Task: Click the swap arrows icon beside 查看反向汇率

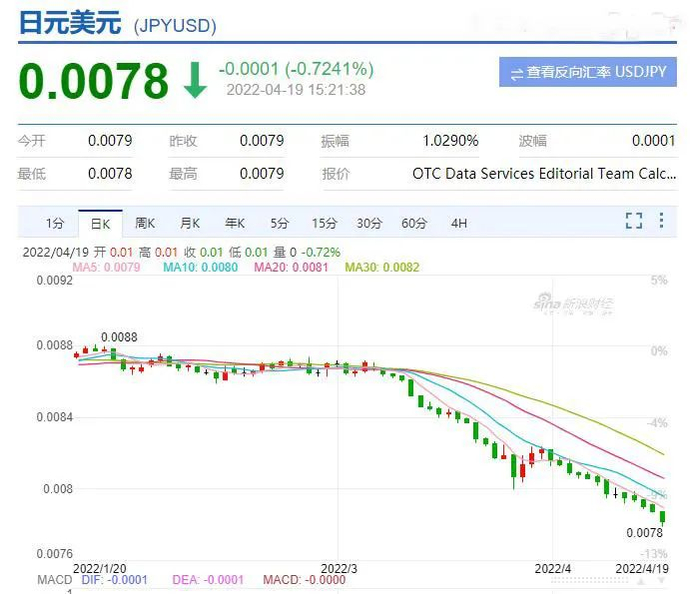Action: point(517,74)
